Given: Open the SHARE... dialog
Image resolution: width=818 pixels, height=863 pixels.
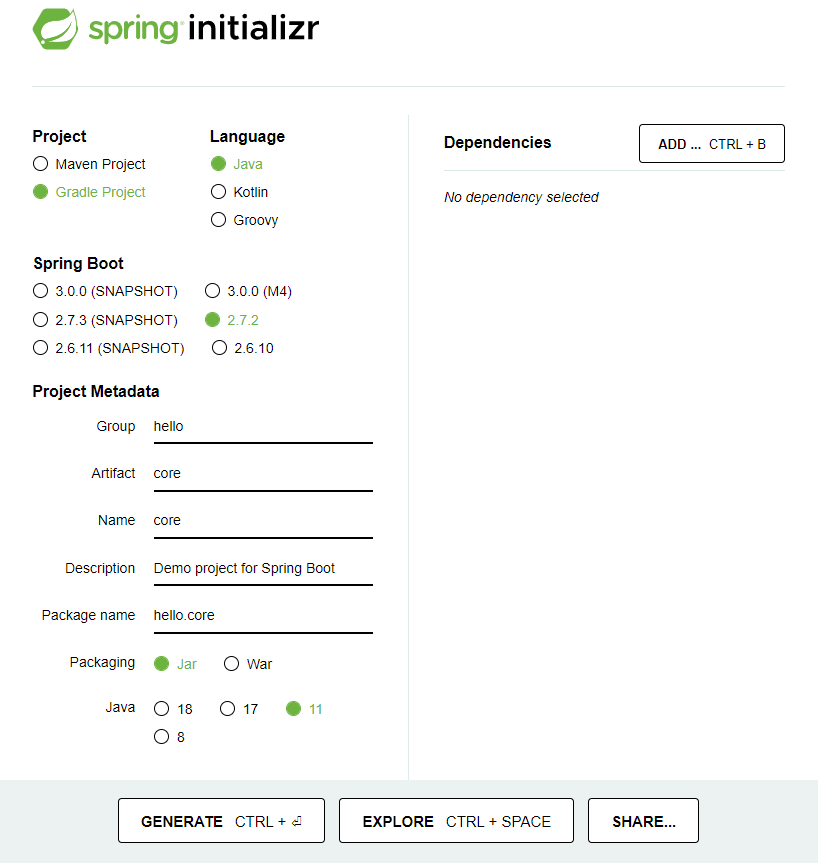Looking at the screenshot, I should [x=644, y=821].
